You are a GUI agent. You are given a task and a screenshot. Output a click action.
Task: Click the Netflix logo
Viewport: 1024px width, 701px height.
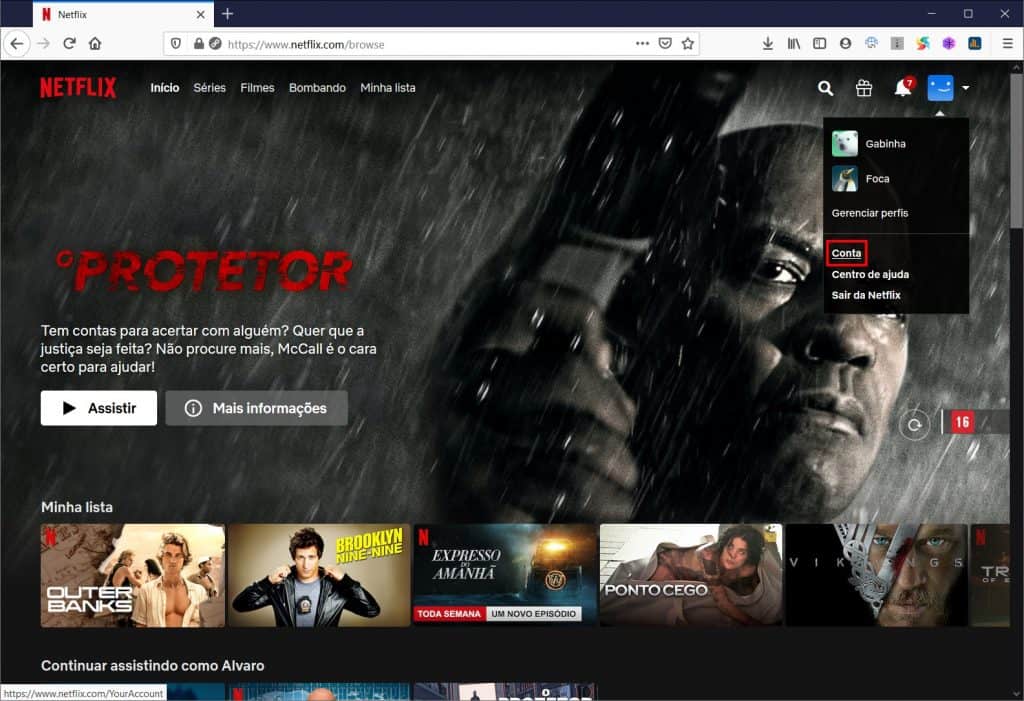(x=78, y=88)
